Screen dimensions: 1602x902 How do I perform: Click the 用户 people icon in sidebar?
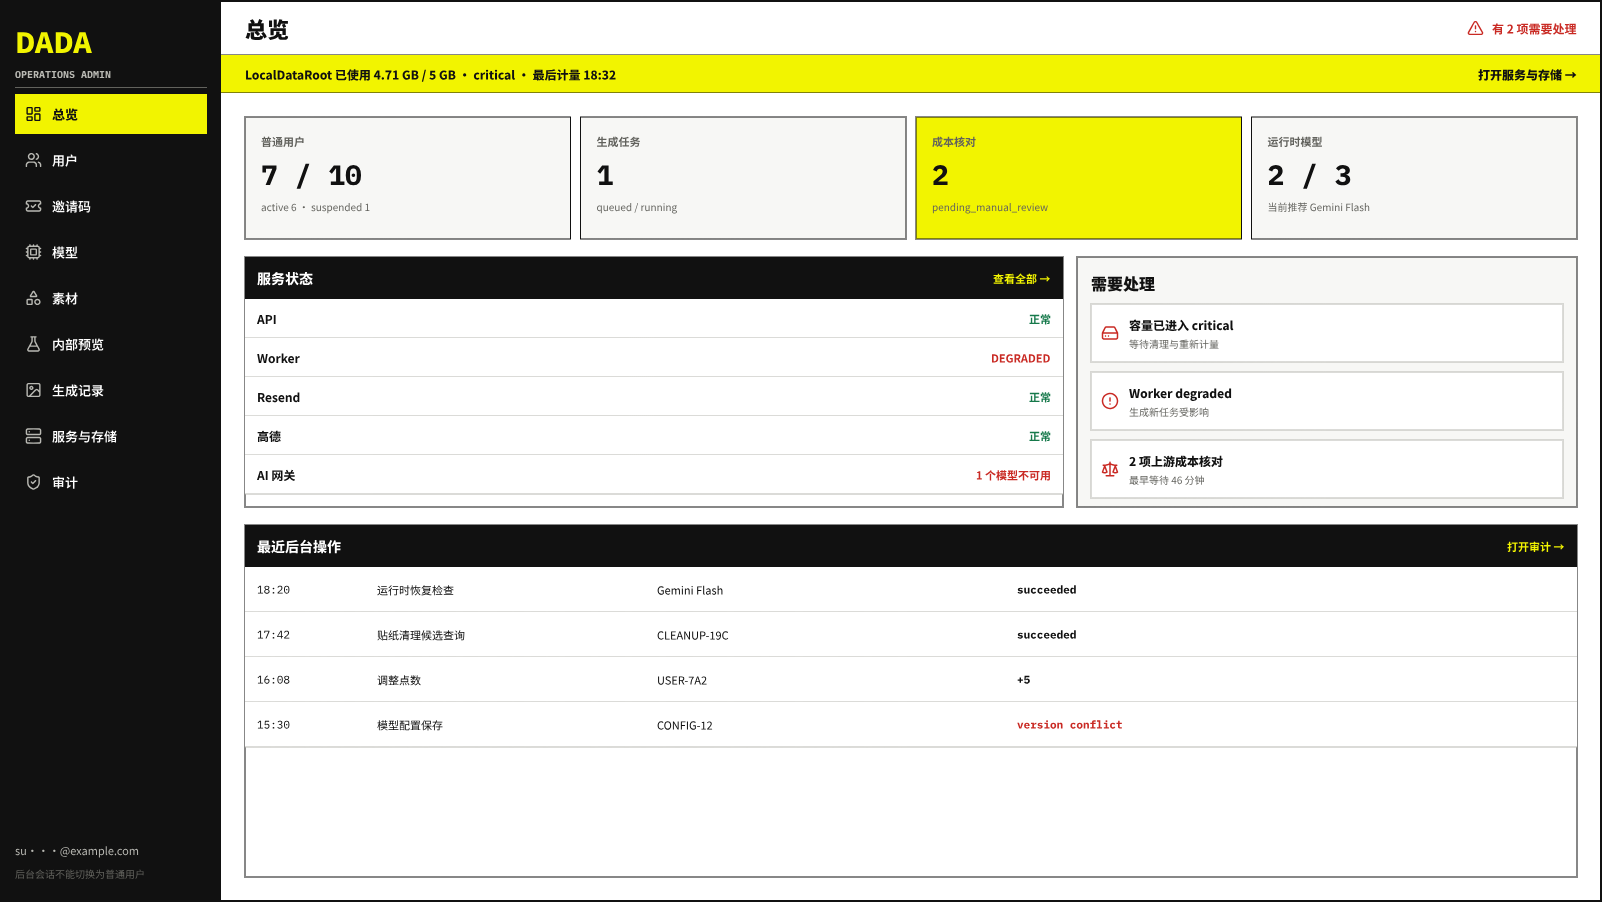(x=33, y=160)
